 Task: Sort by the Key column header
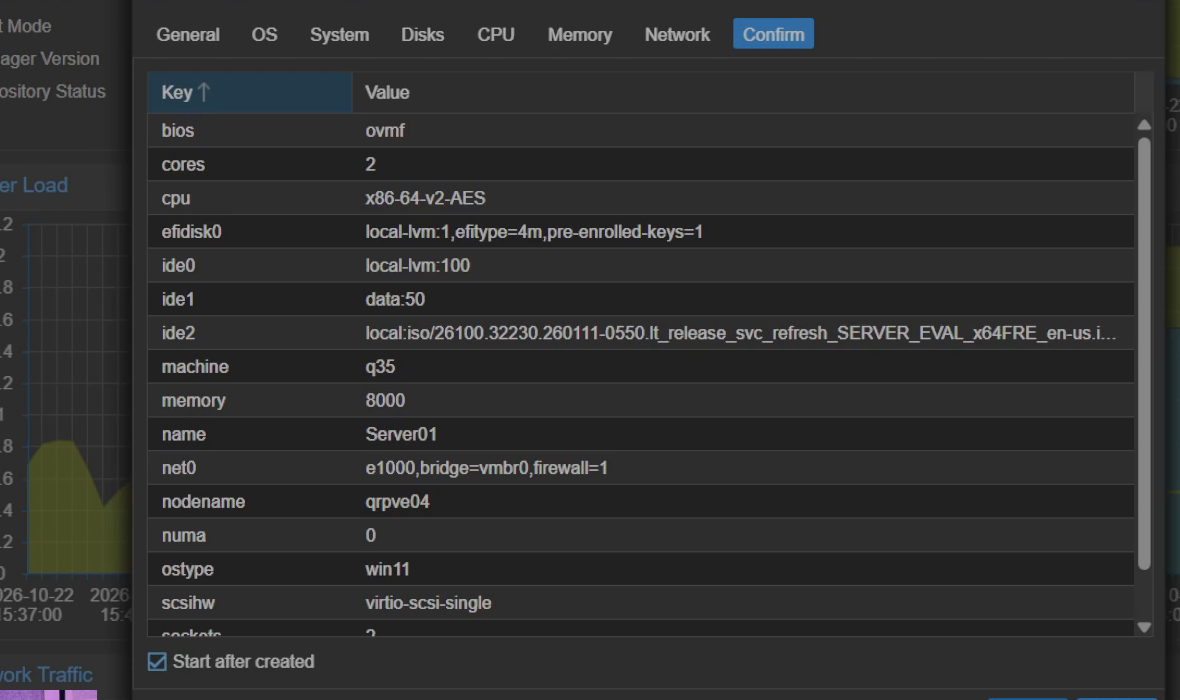pyautogui.click(x=250, y=93)
